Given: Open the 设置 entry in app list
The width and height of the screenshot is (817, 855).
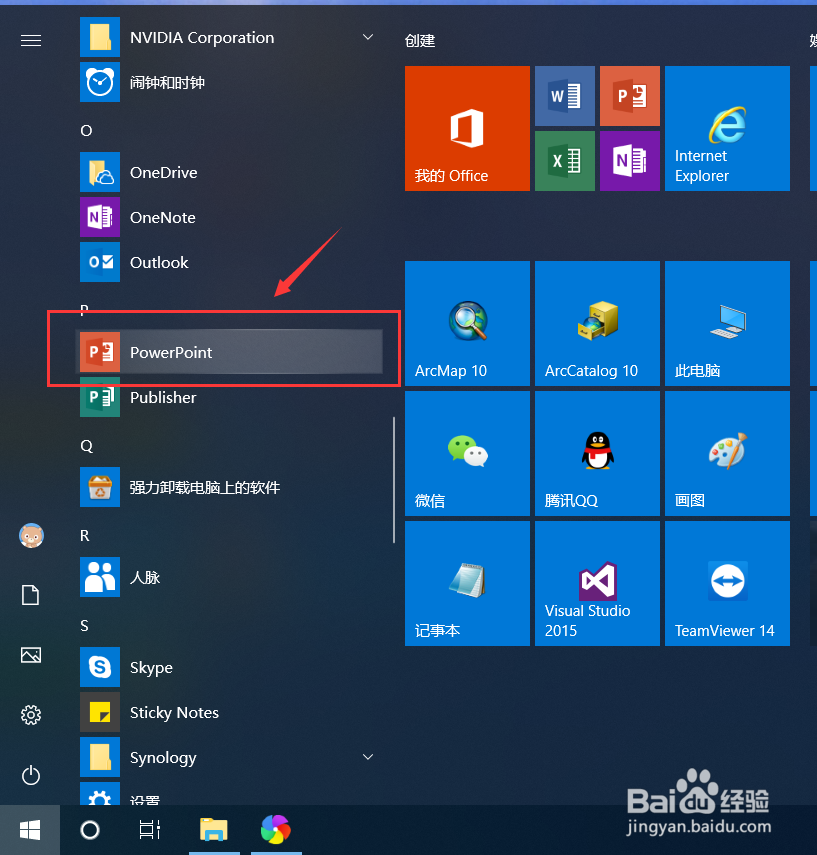Looking at the screenshot, I should coord(229,793).
